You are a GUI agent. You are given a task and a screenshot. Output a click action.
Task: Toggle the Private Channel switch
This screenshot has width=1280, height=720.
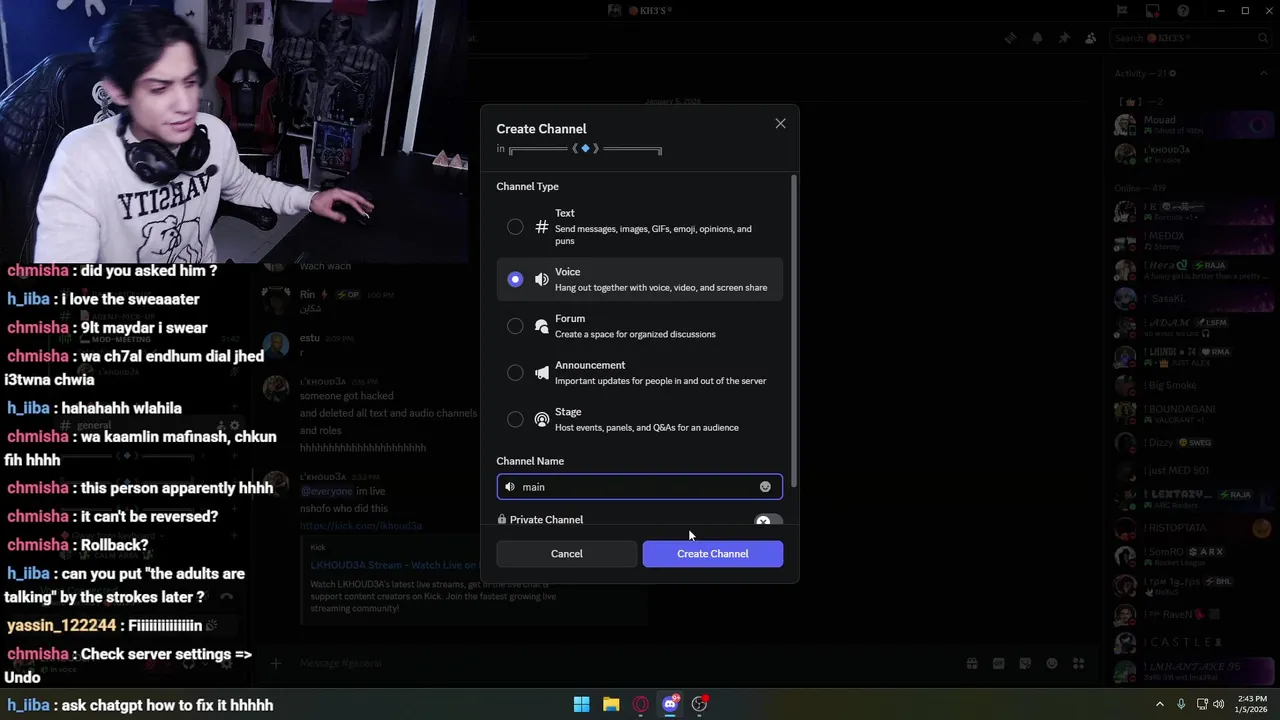point(768,521)
